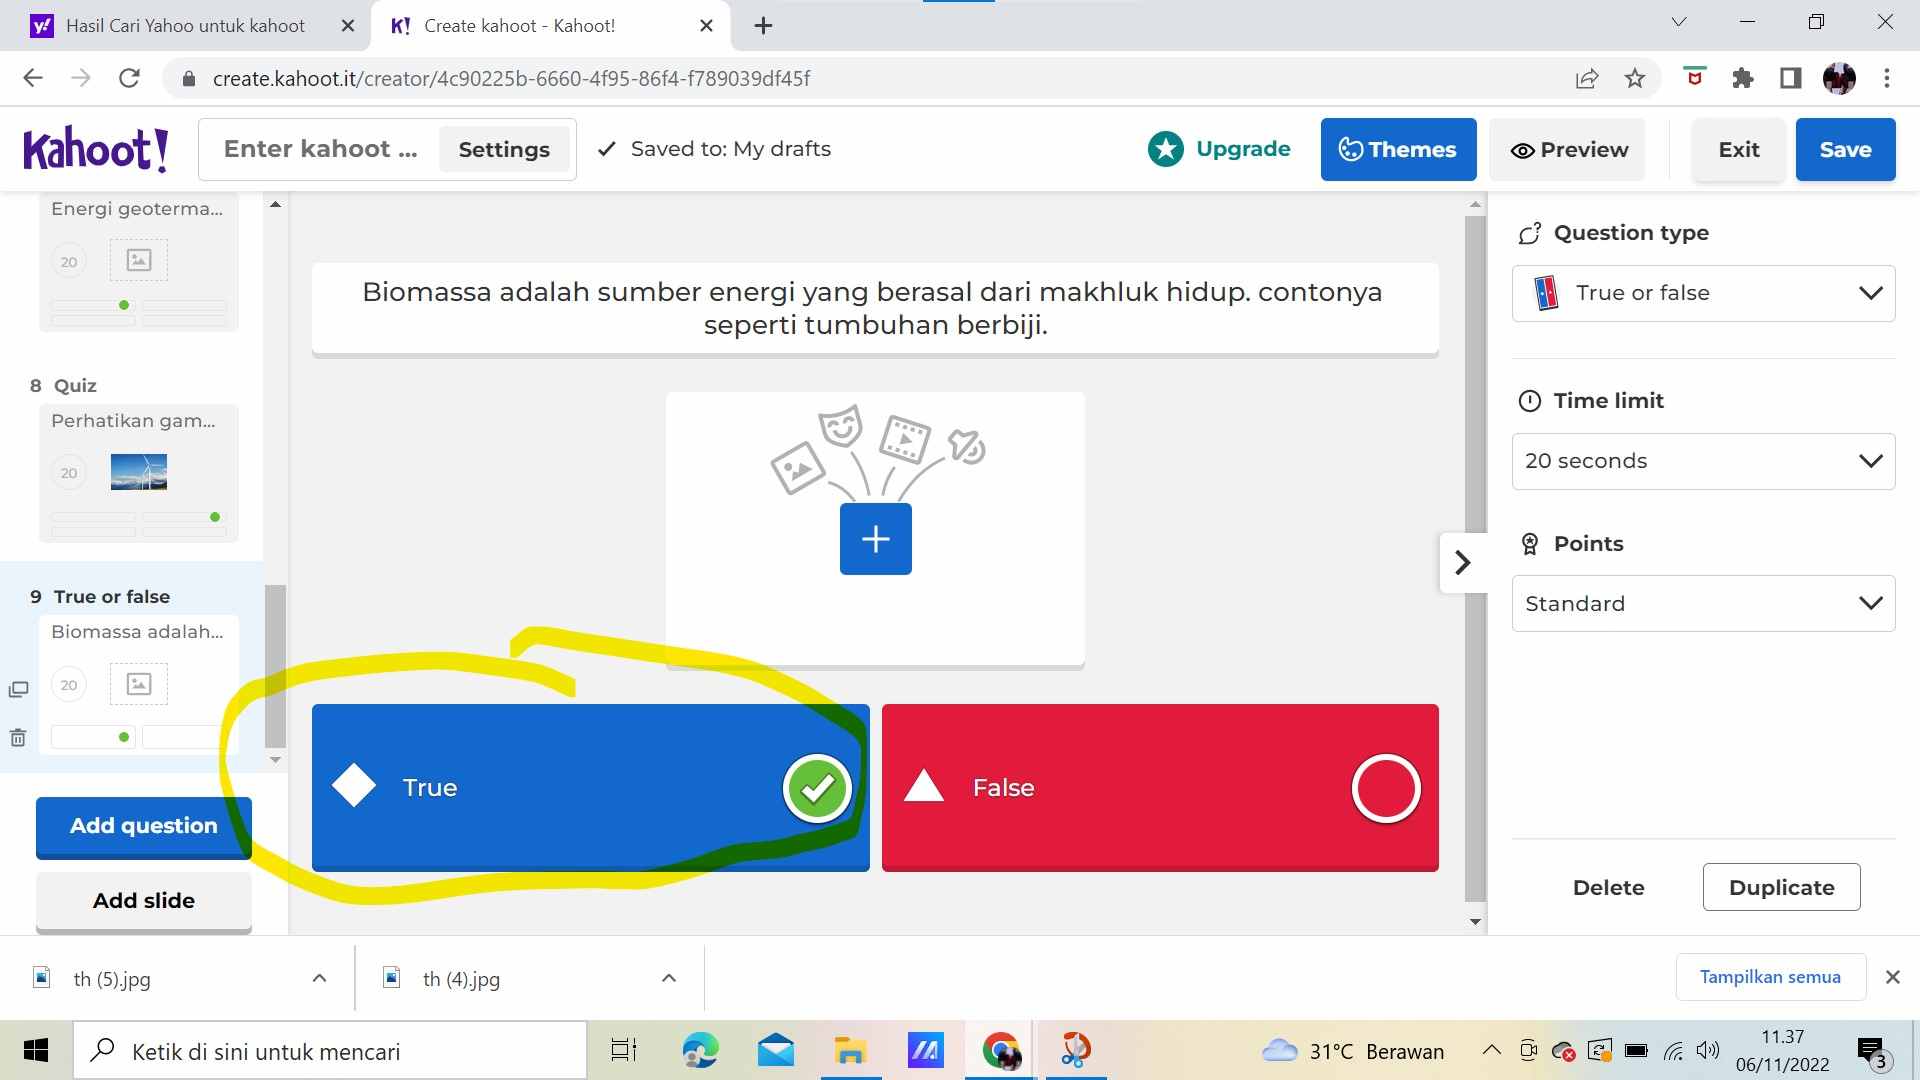
Task: Click the red shield extension icon
Action: click(1695, 77)
